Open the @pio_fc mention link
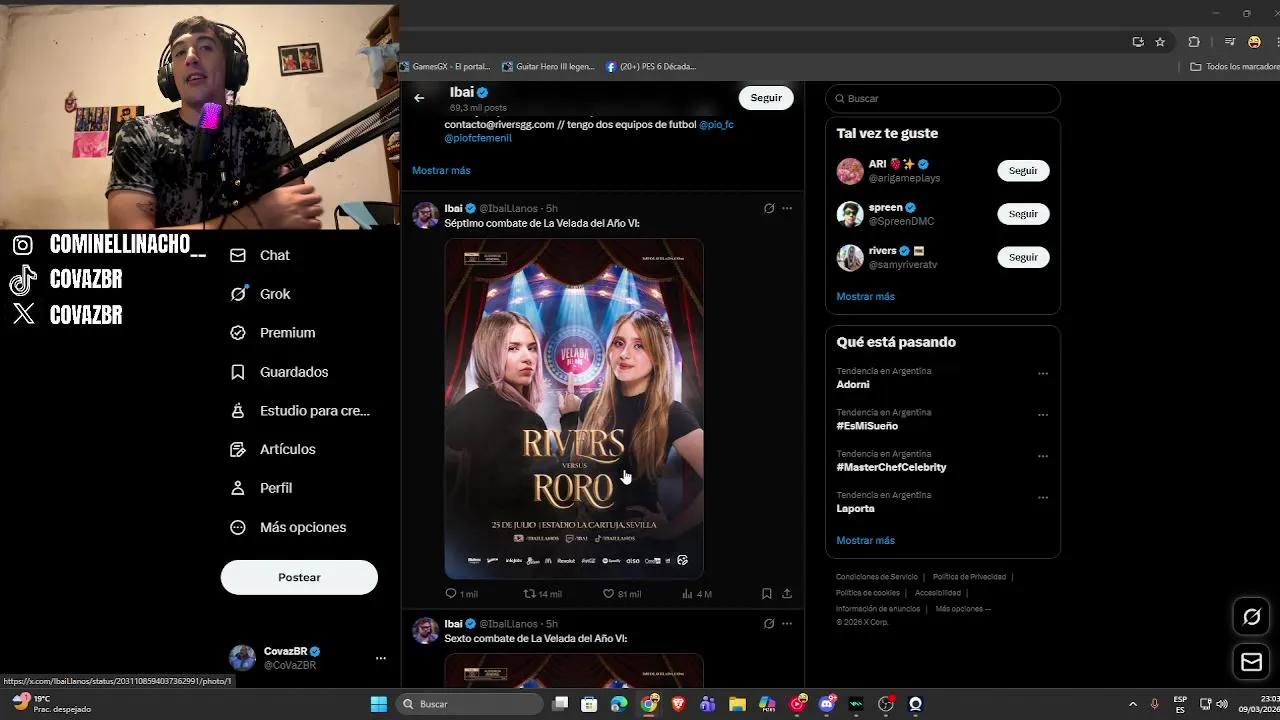Screen dimensions: 1280x720 pos(716,124)
